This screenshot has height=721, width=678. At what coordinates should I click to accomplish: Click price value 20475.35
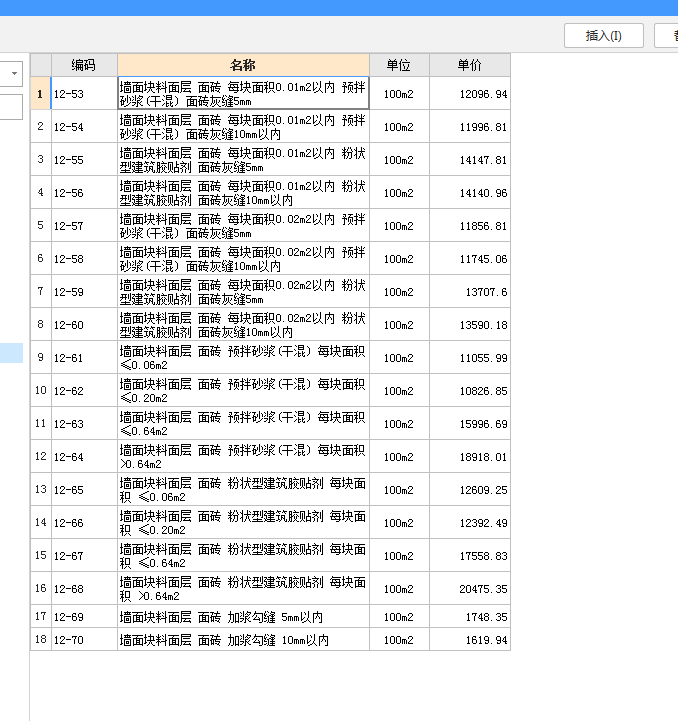pyautogui.click(x=483, y=589)
